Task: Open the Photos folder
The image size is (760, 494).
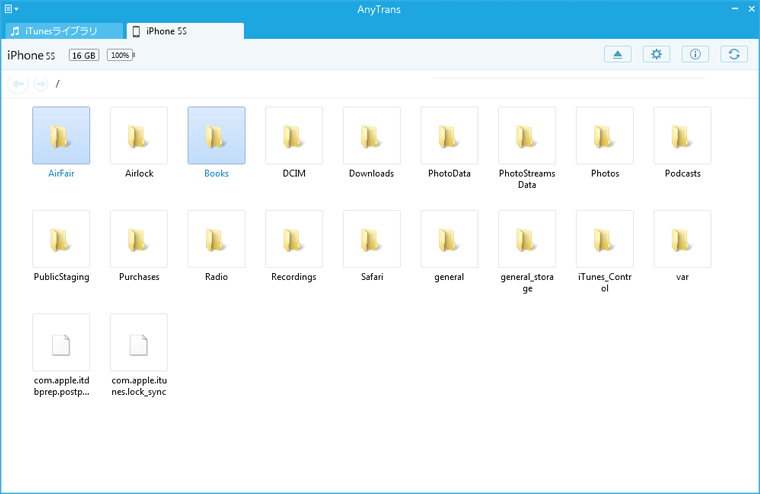Action: click(x=605, y=136)
